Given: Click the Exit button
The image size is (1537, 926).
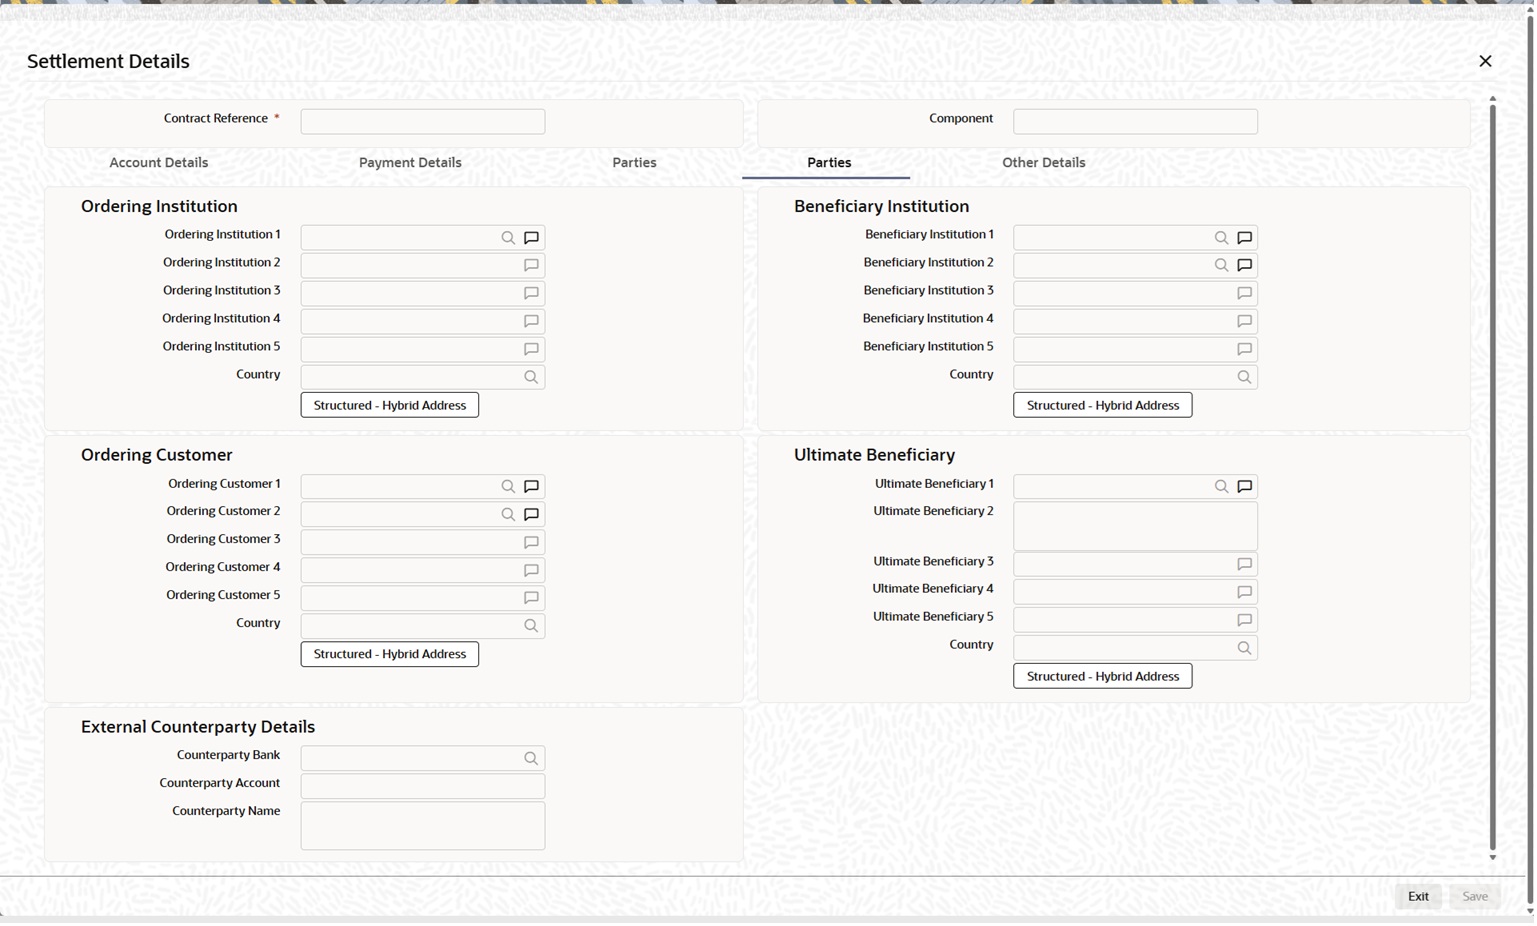Looking at the screenshot, I should coord(1418,897).
